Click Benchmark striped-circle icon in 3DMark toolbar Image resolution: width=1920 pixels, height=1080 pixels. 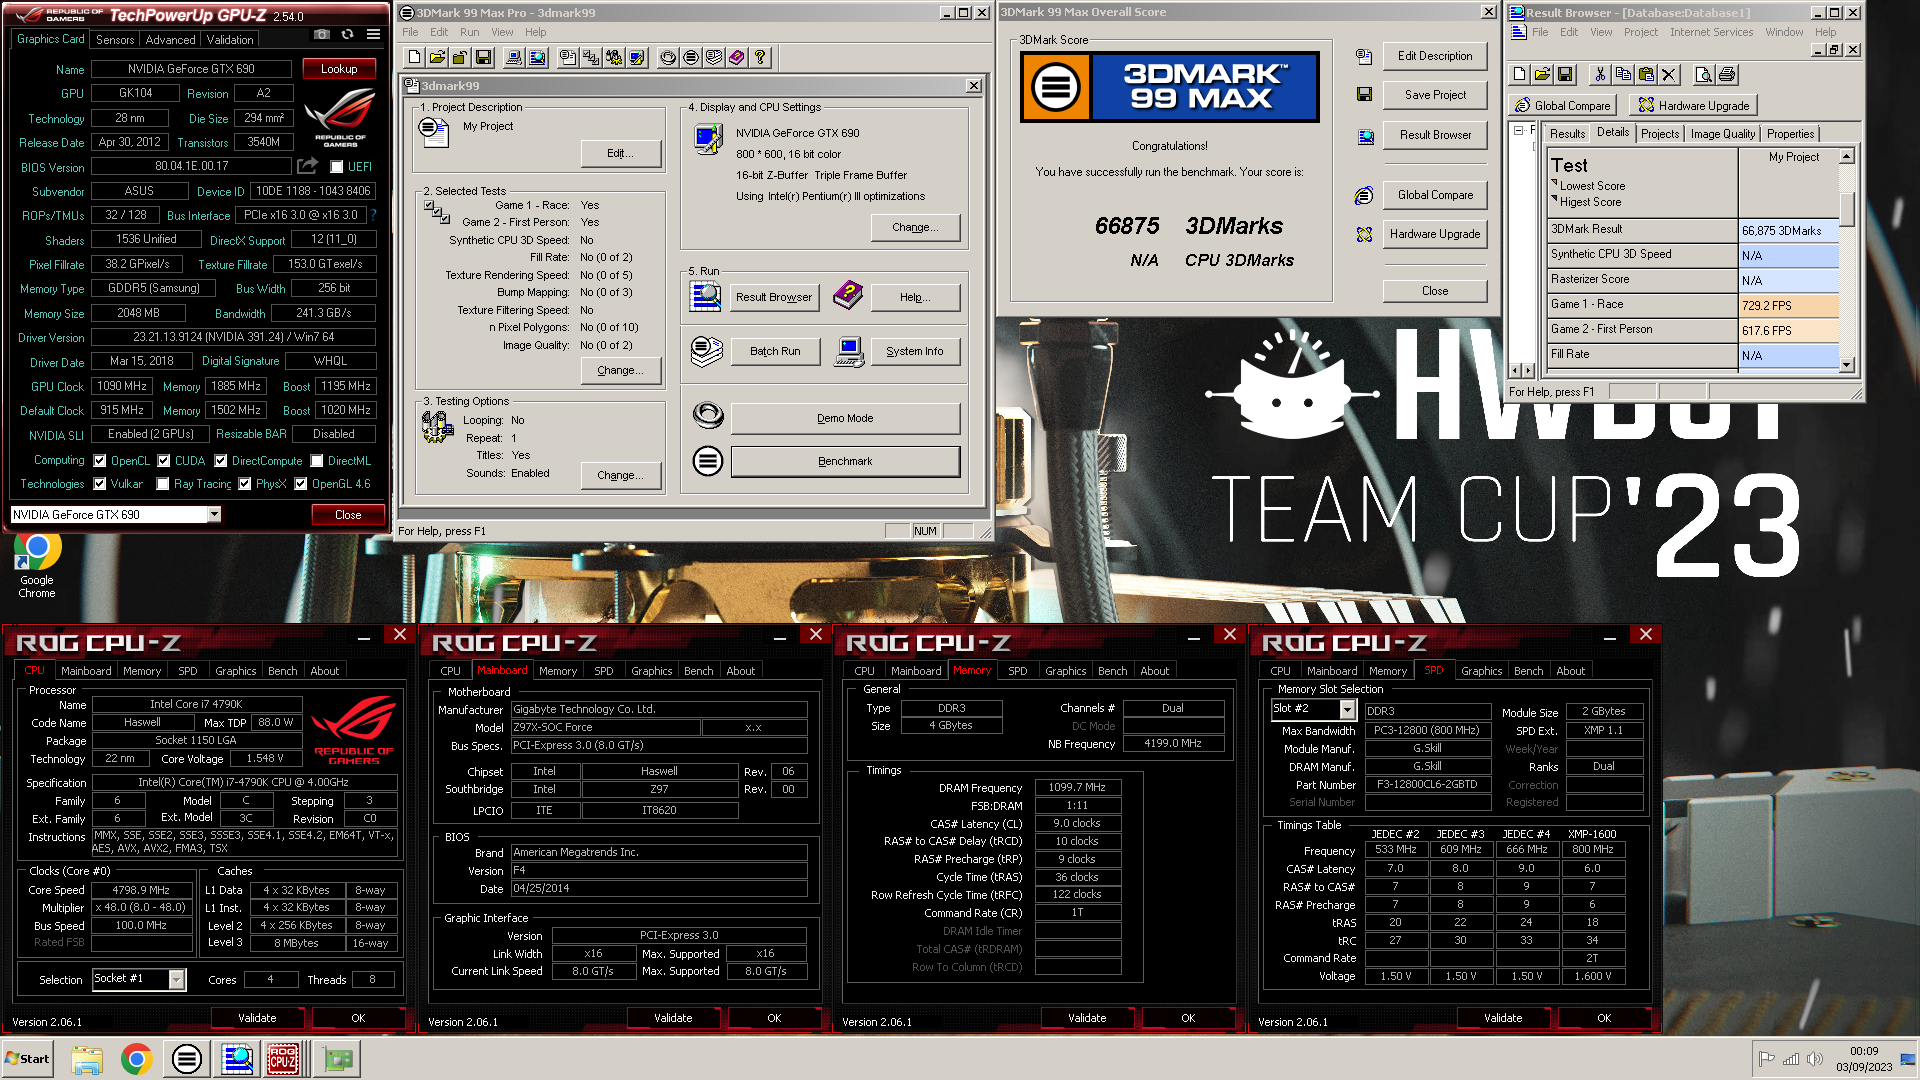click(691, 57)
